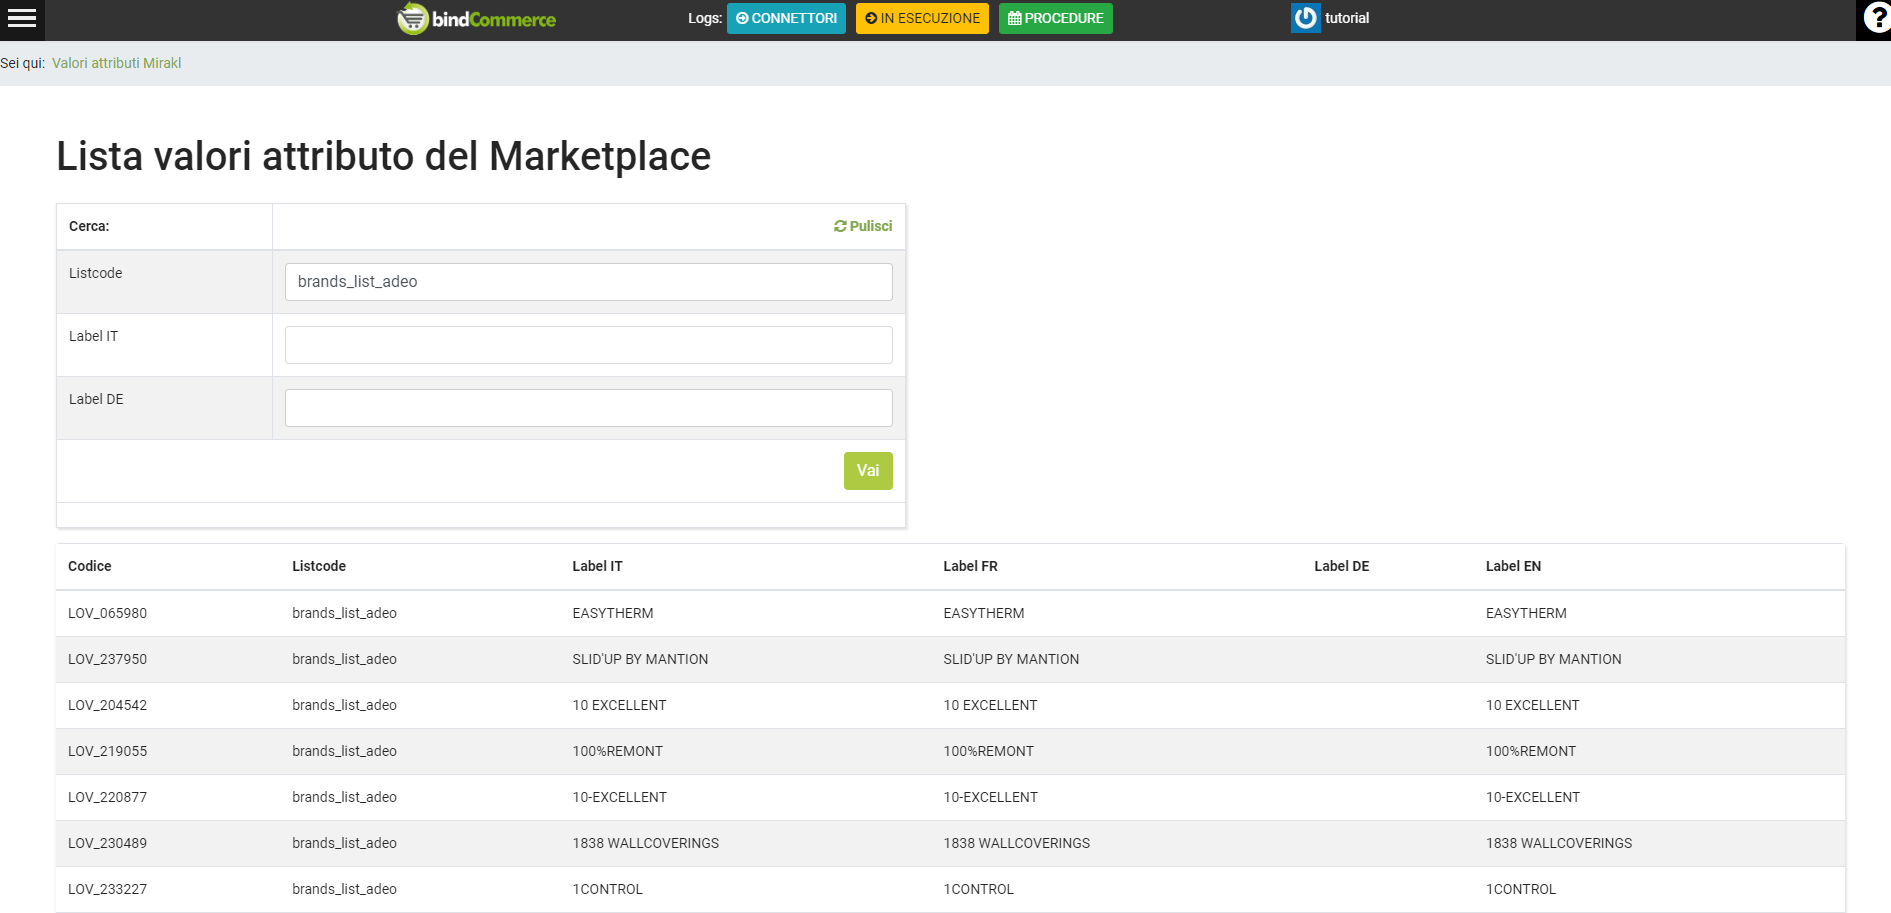Click 10-EXCELLENT in the Label FR column

990,797
